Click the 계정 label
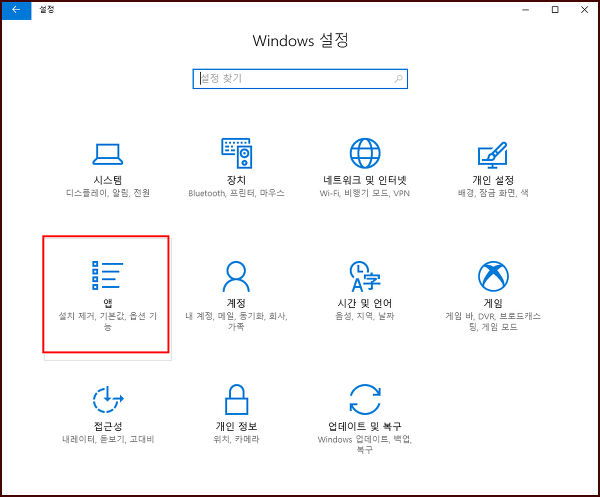 (x=236, y=303)
